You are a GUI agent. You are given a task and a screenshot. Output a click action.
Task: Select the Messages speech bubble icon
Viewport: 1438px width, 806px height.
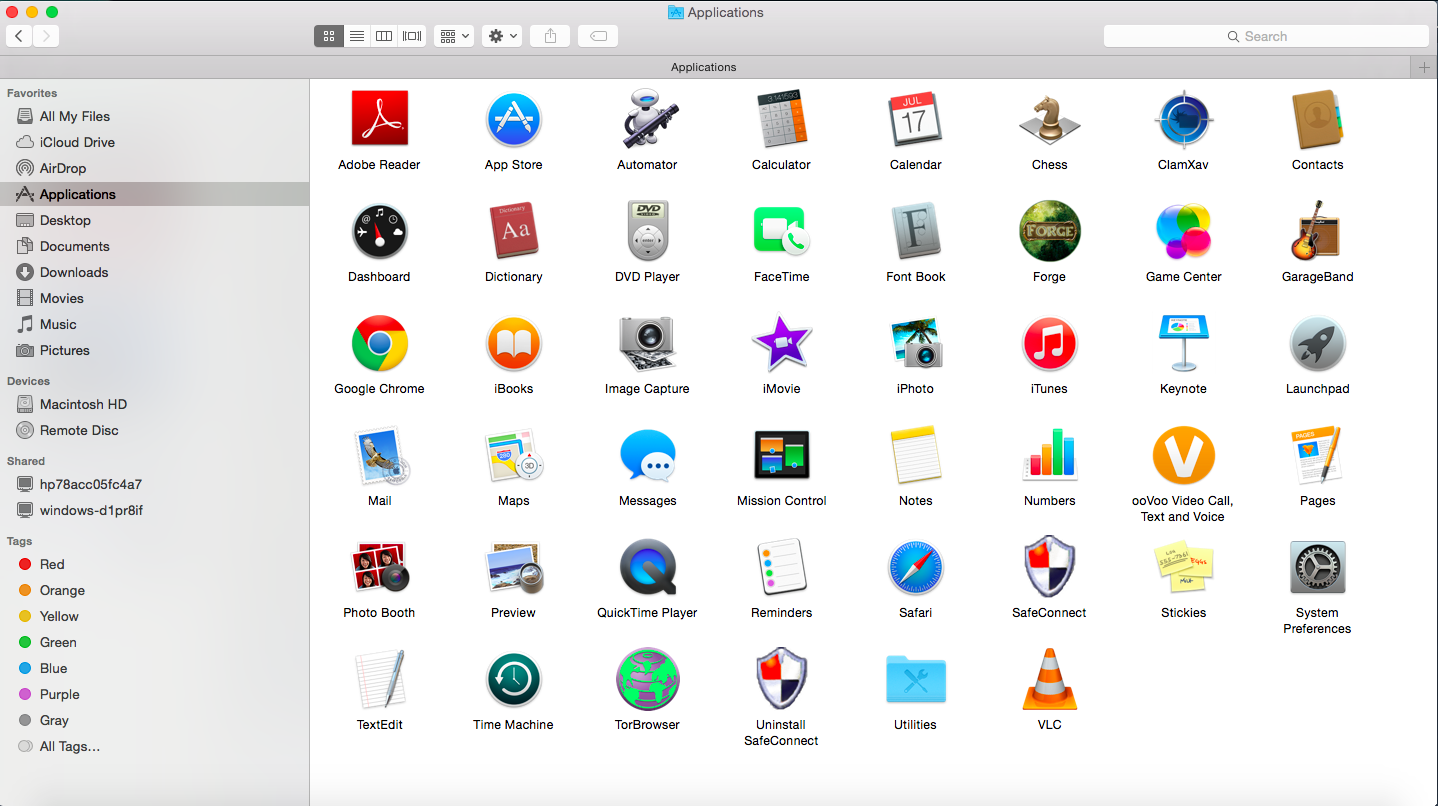(647, 456)
